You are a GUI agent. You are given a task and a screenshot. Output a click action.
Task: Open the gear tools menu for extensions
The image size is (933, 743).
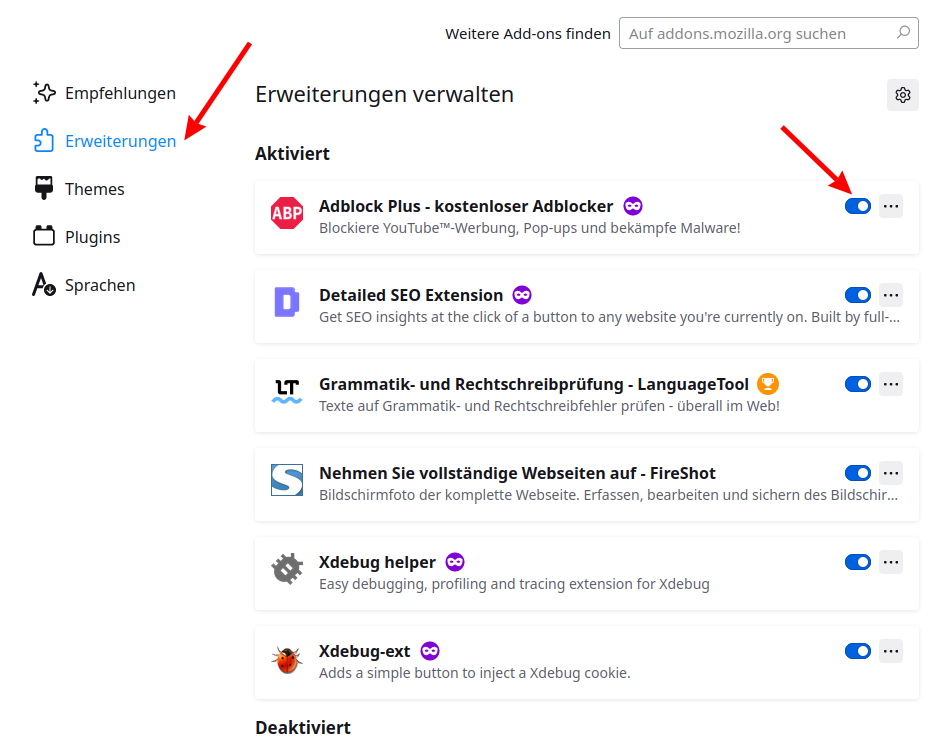coord(903,95)
